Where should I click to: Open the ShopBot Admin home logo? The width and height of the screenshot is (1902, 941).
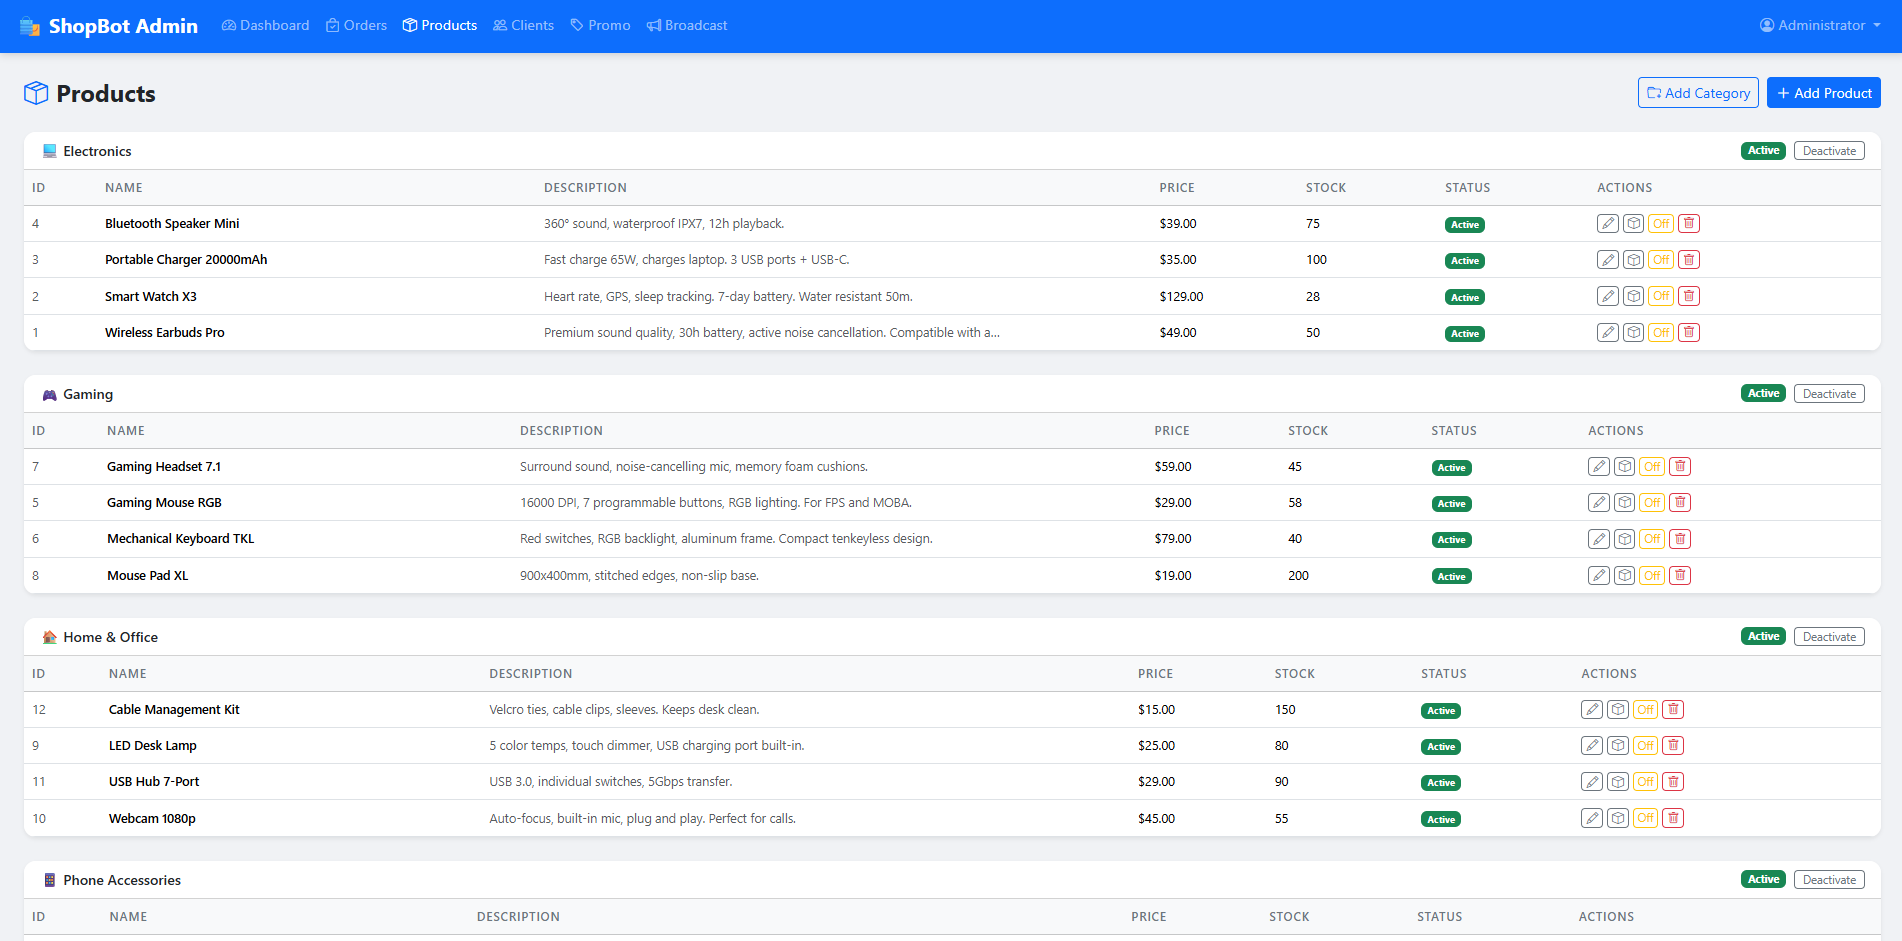(109, 26)
